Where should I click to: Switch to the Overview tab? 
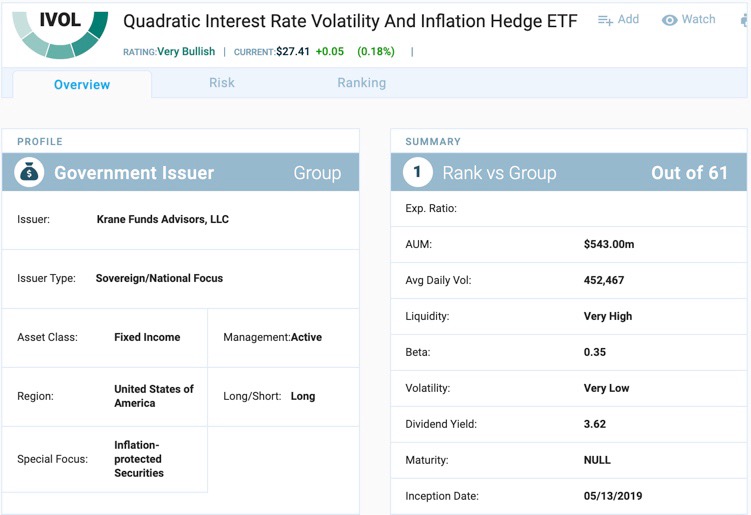(x=82, y=84)
